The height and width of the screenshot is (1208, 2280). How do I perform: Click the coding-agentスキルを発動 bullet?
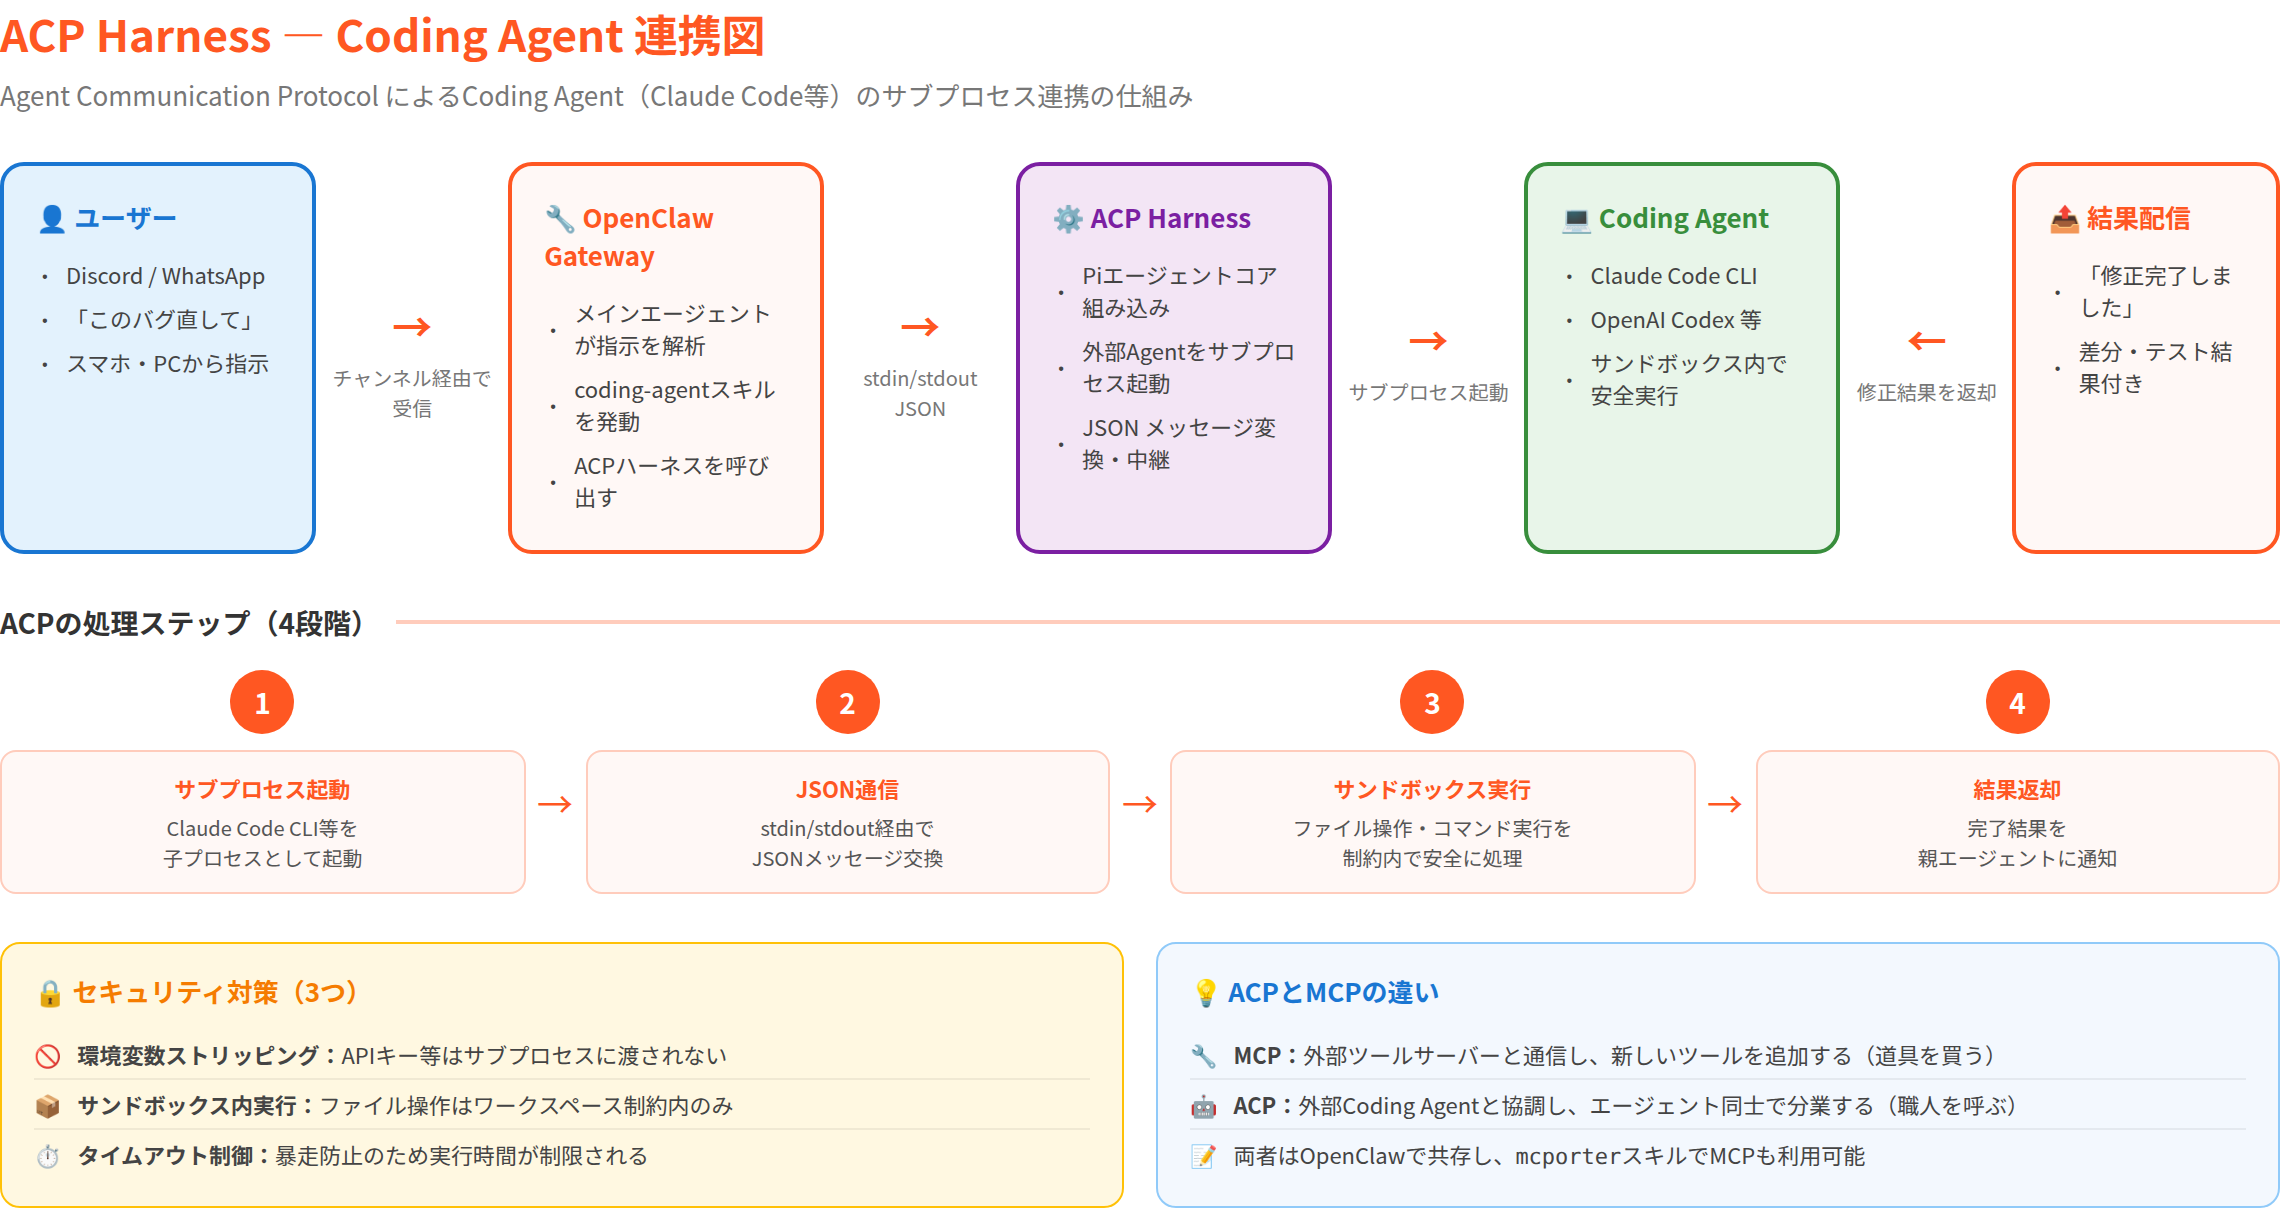coord(675,406)
